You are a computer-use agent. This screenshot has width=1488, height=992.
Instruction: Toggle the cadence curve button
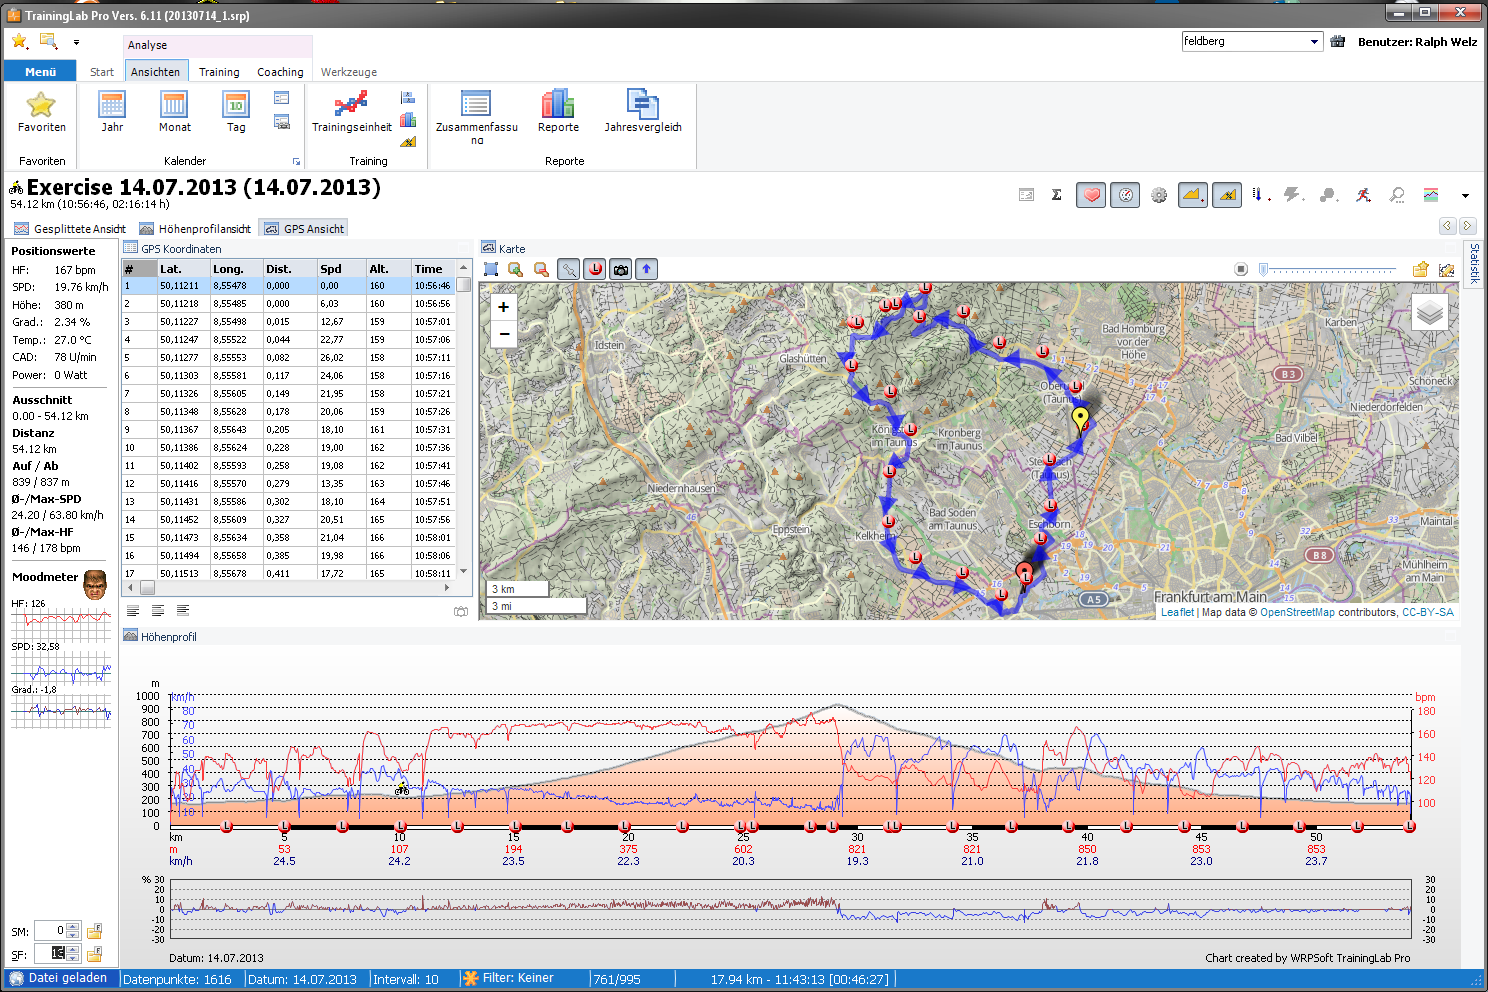(x=1328, y=195)
